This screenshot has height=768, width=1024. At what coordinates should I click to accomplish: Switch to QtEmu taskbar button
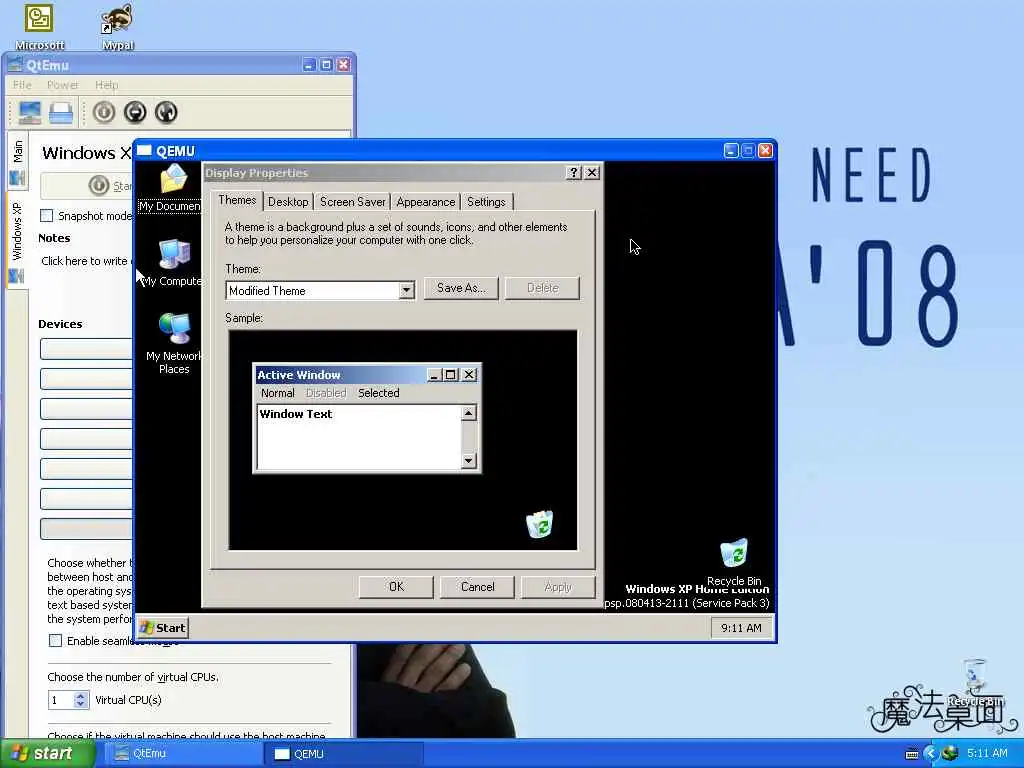tap(184, 754)
